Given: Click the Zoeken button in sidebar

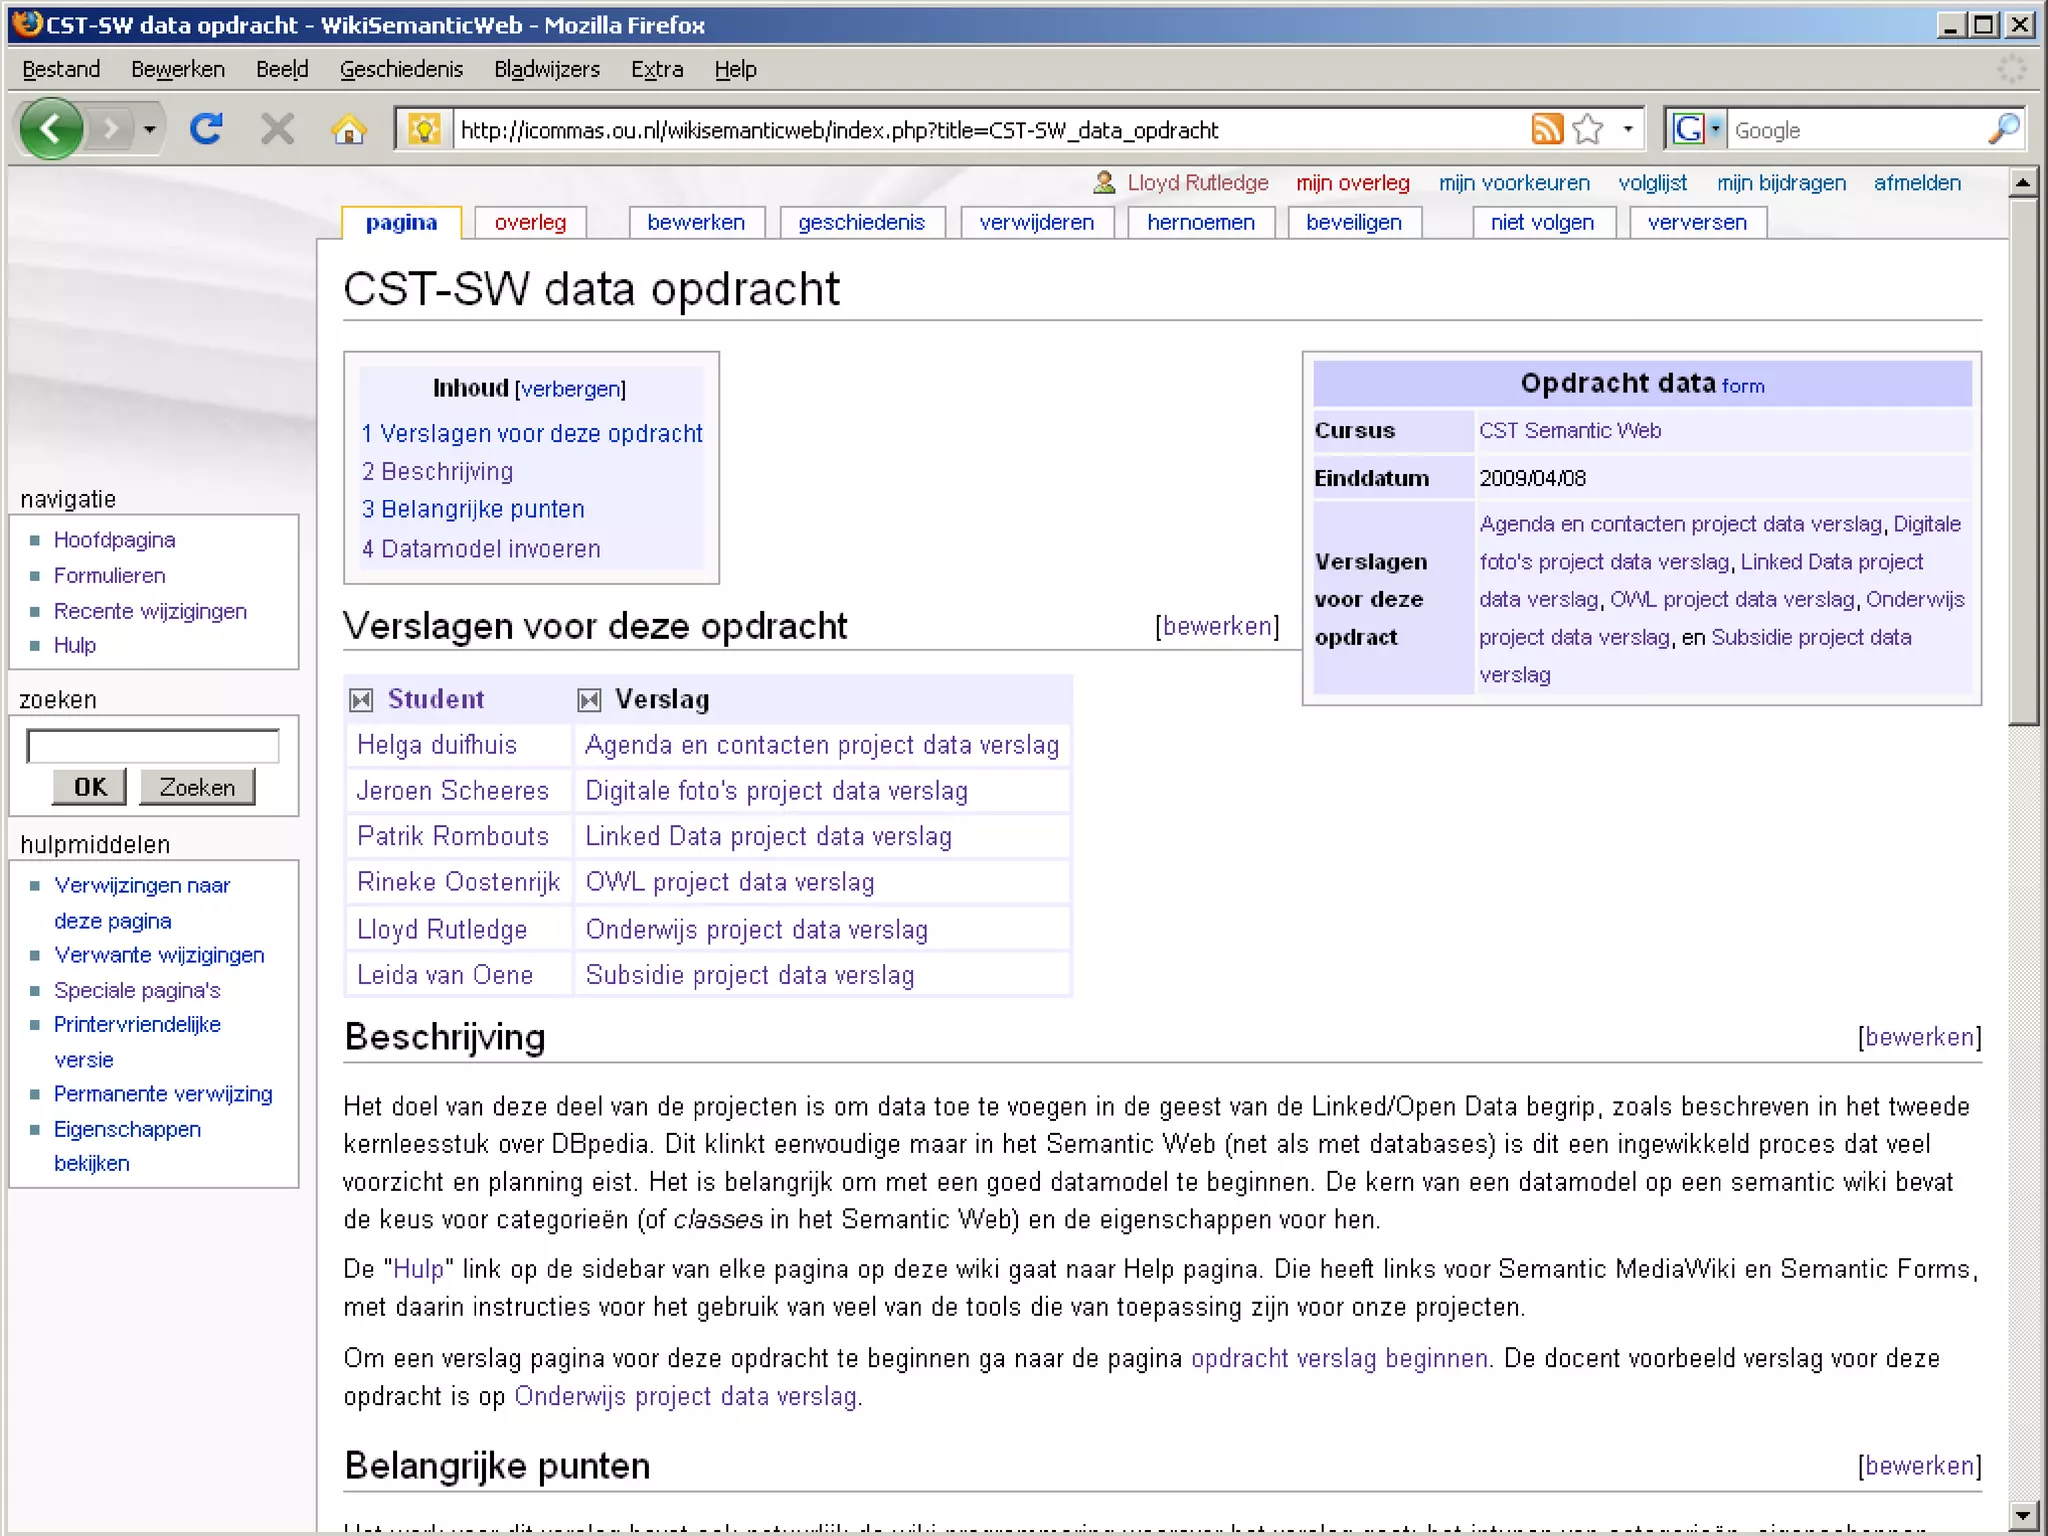Looking at the screenshot, I should pyautogui.click(x=197, y=787).
